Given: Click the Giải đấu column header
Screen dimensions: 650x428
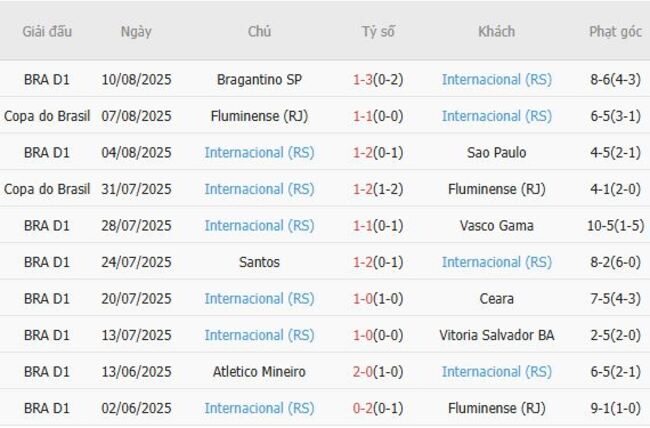Looking at the screenshot, I should click(x=47, y=32).
